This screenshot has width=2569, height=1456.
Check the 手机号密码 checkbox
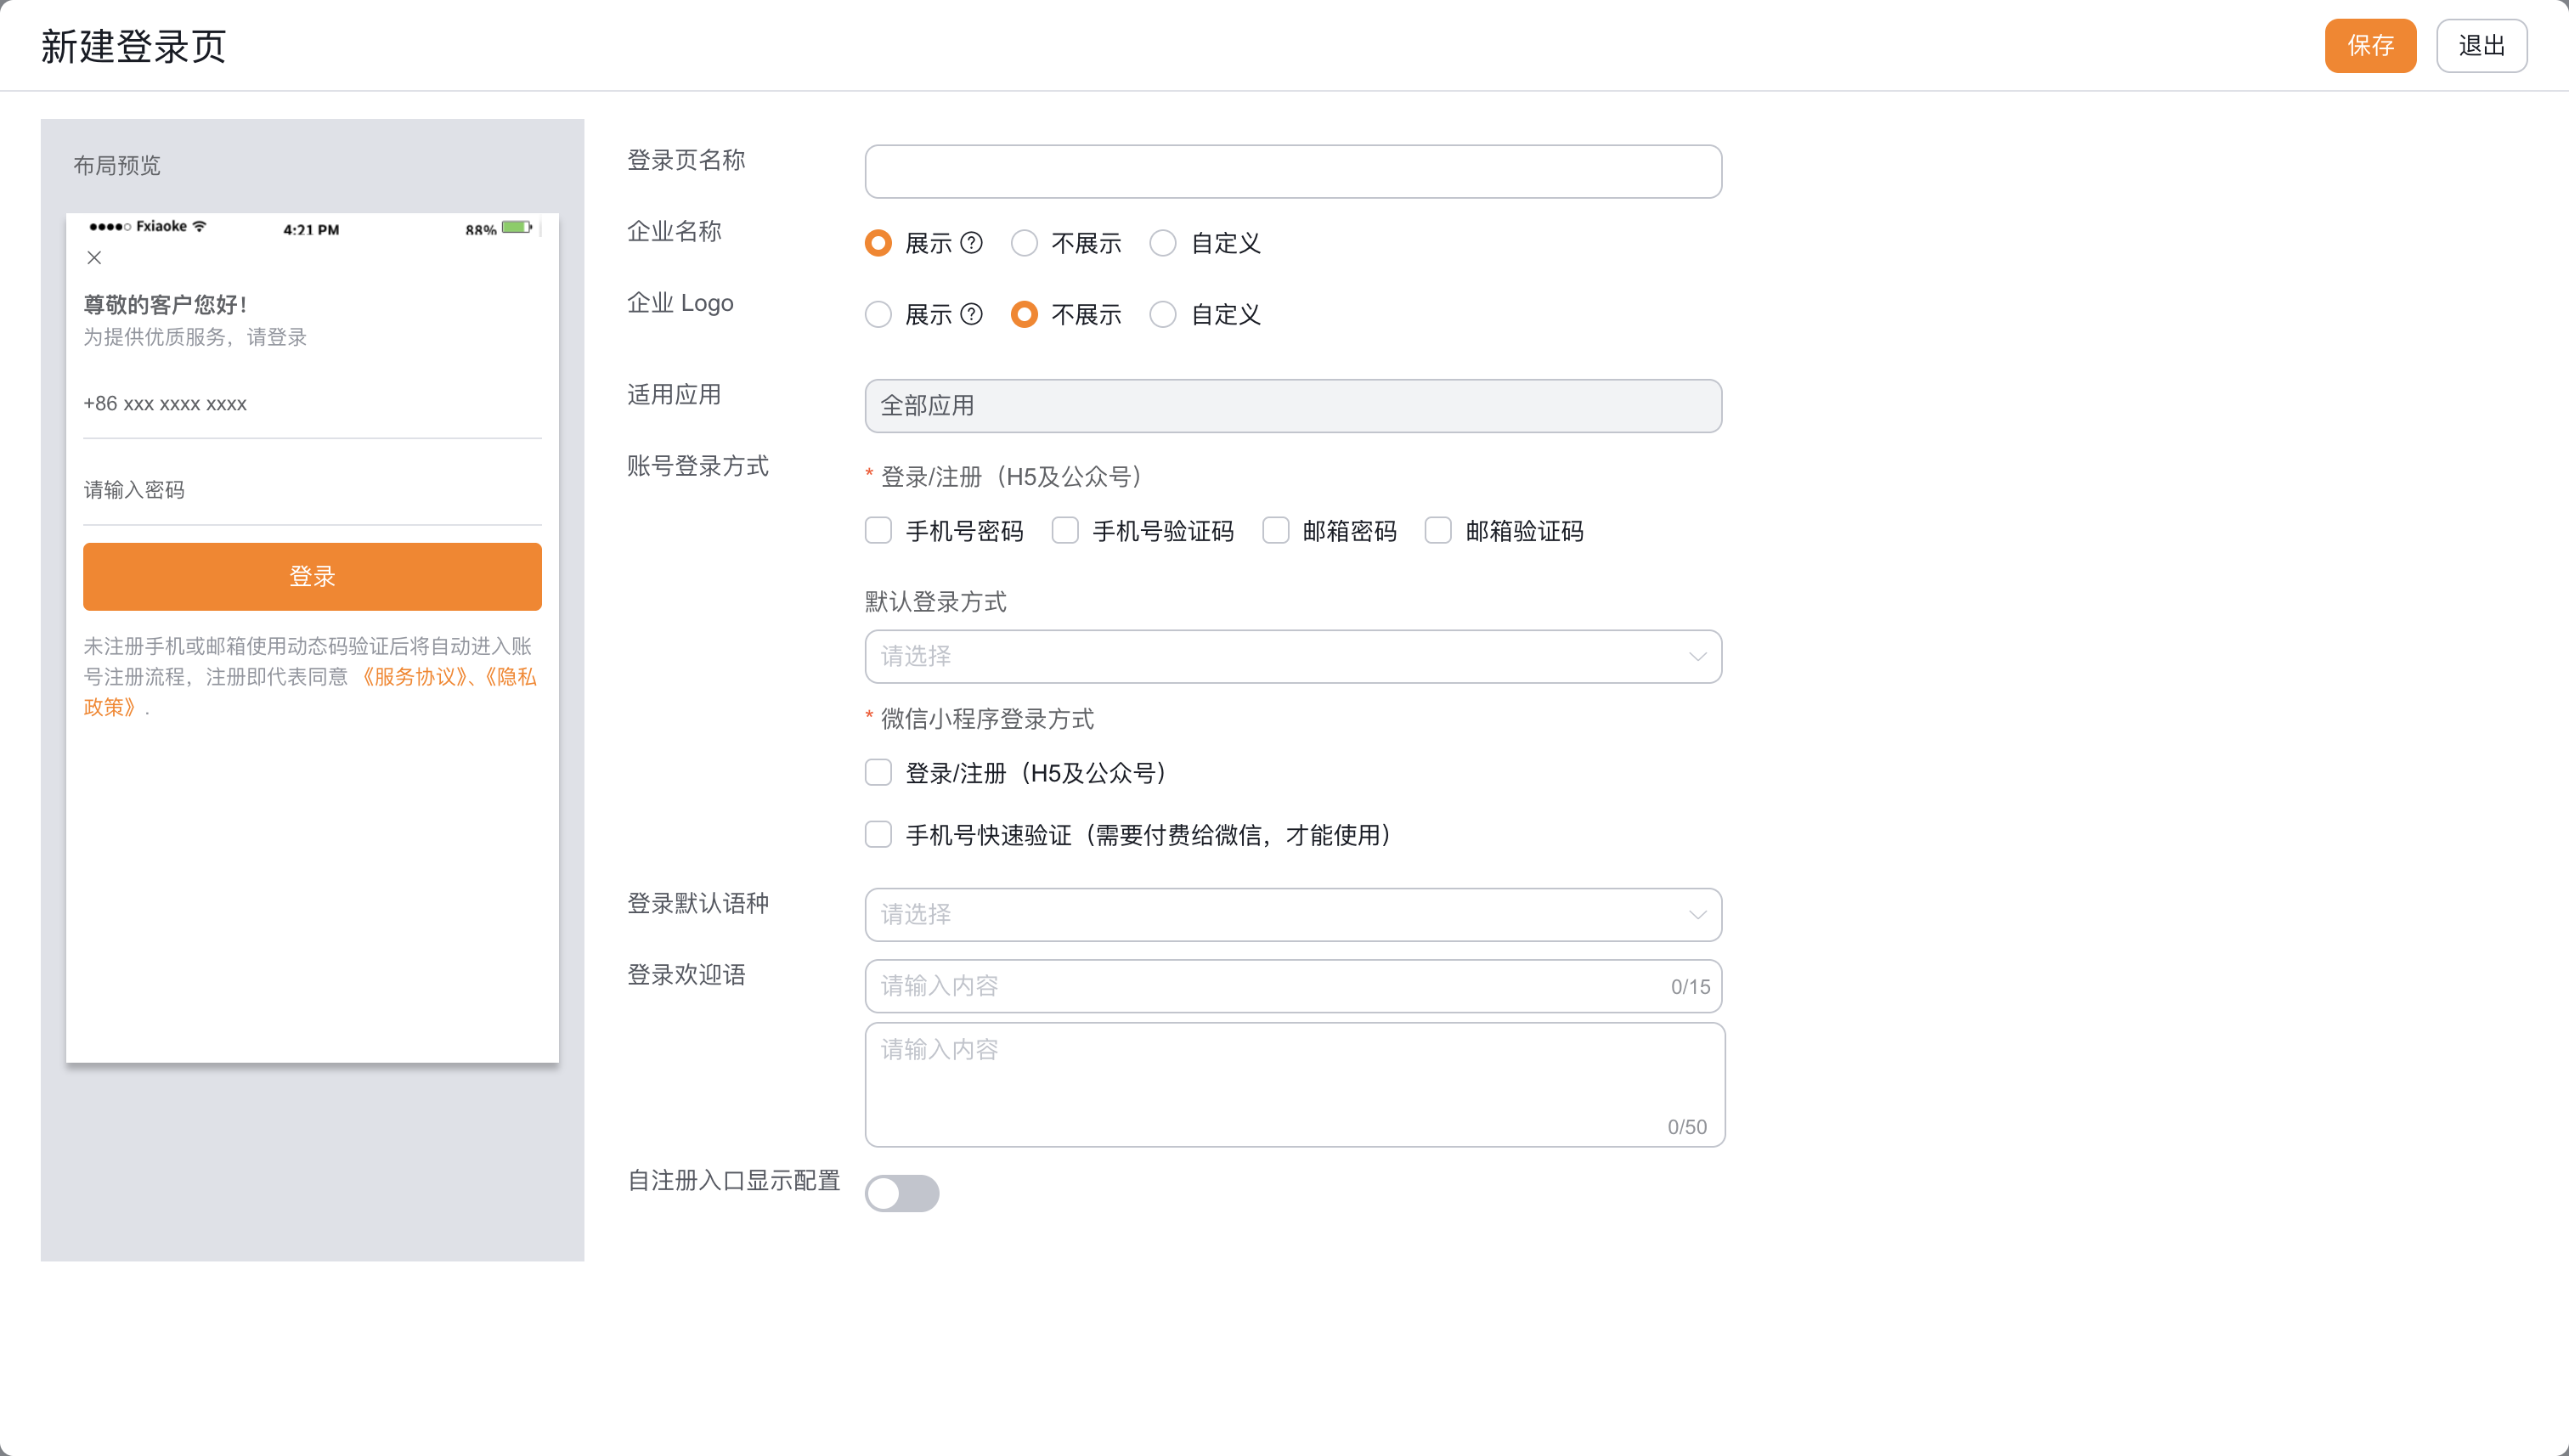(878, 530)
